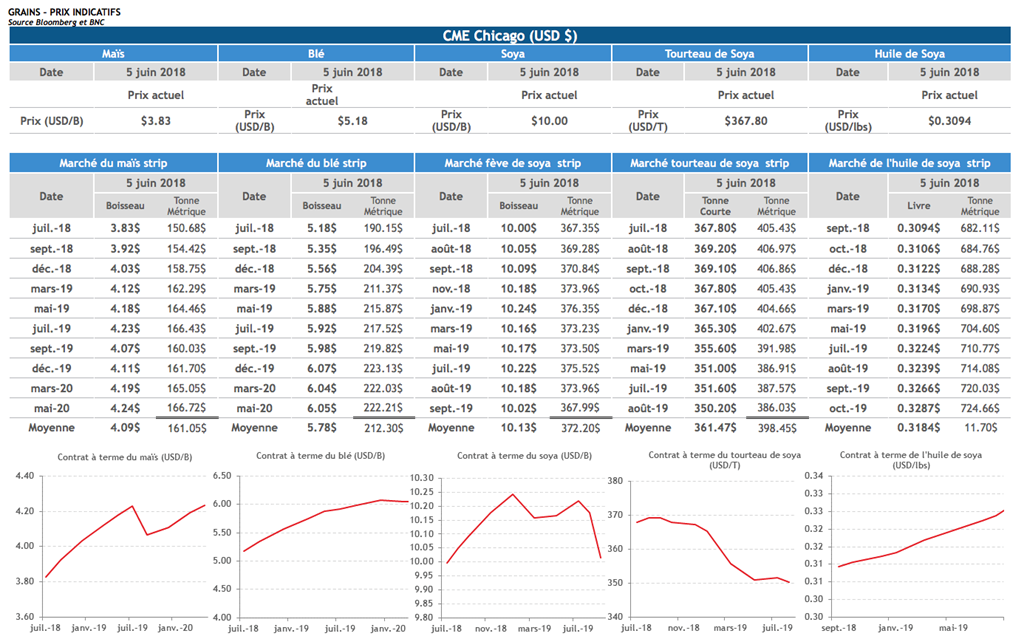The width and height of the screenshot is (1024, 639).
Task: Click the Marché tourteau de soya strip header
Action: pos(709,163)
